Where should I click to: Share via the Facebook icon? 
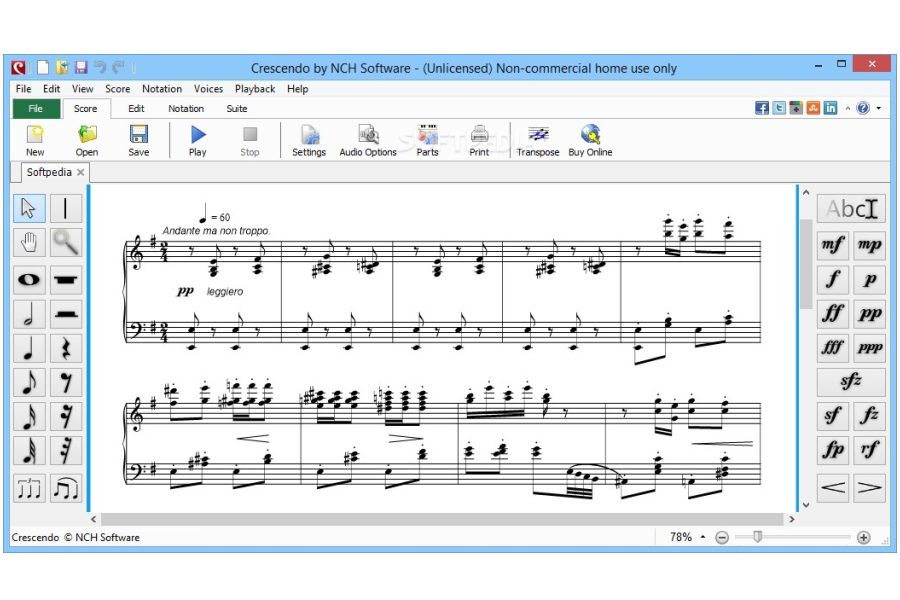click(x=762, y=108)
